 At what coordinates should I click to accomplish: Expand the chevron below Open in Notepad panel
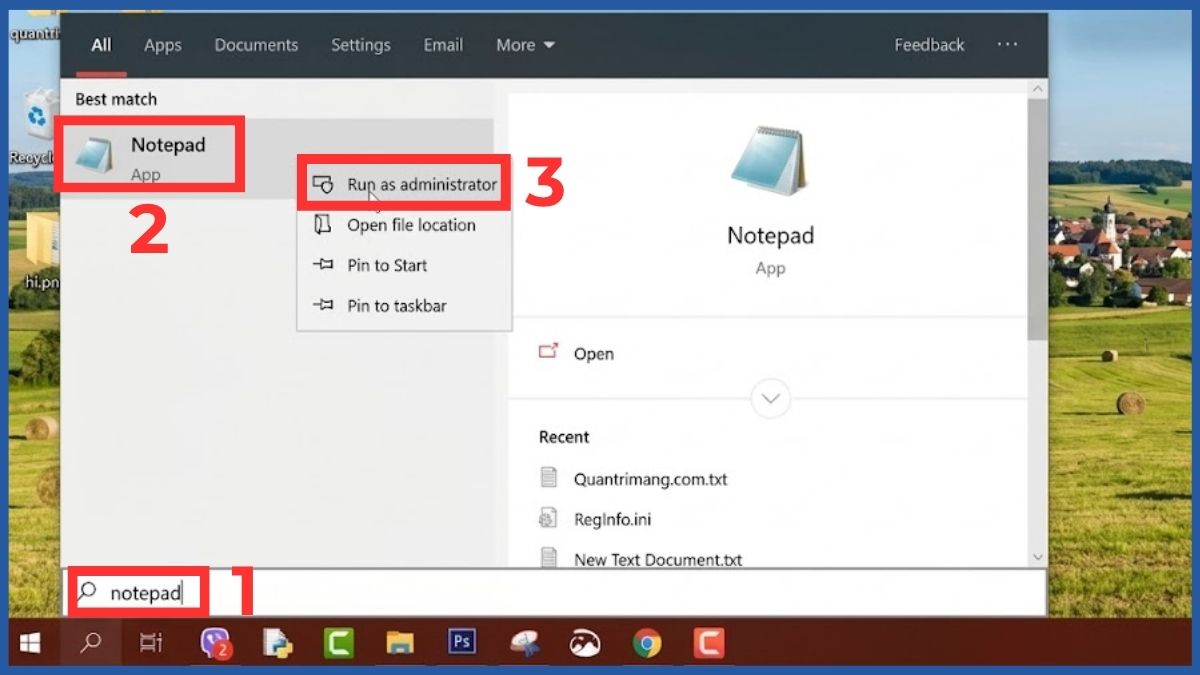coord(770,398)
